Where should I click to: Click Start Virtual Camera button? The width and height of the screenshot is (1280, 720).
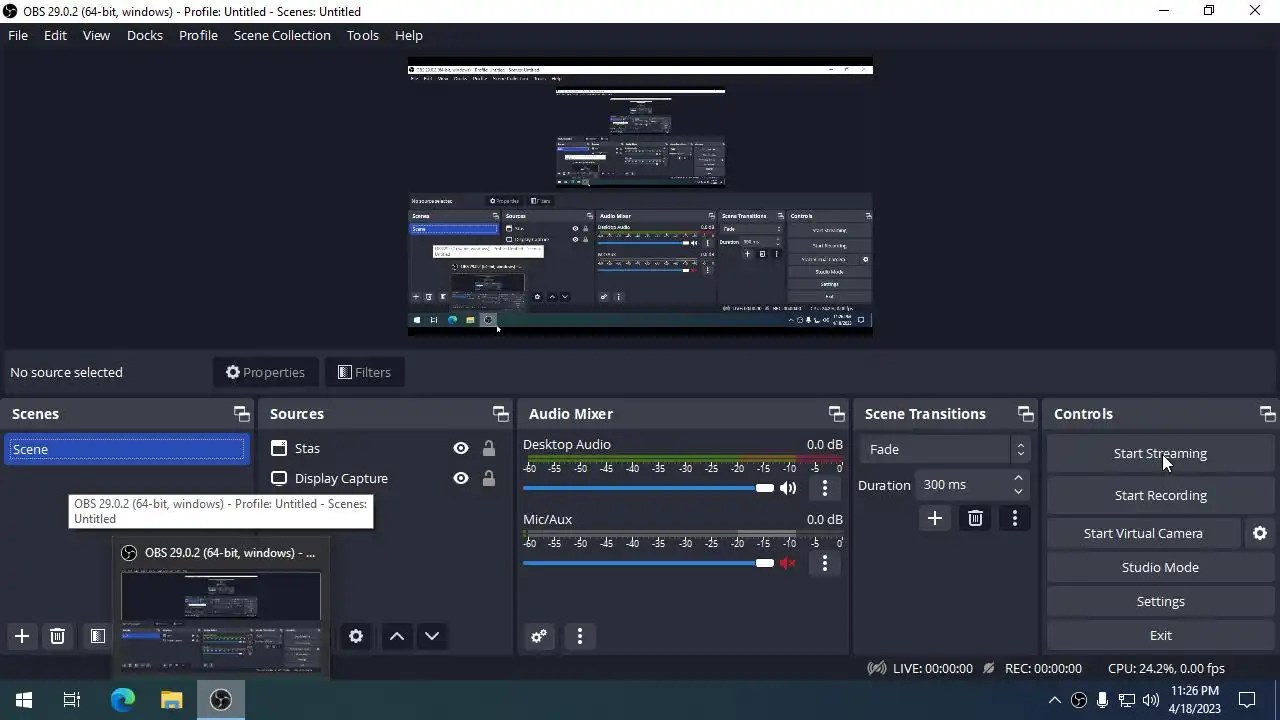pos(1143,533)
